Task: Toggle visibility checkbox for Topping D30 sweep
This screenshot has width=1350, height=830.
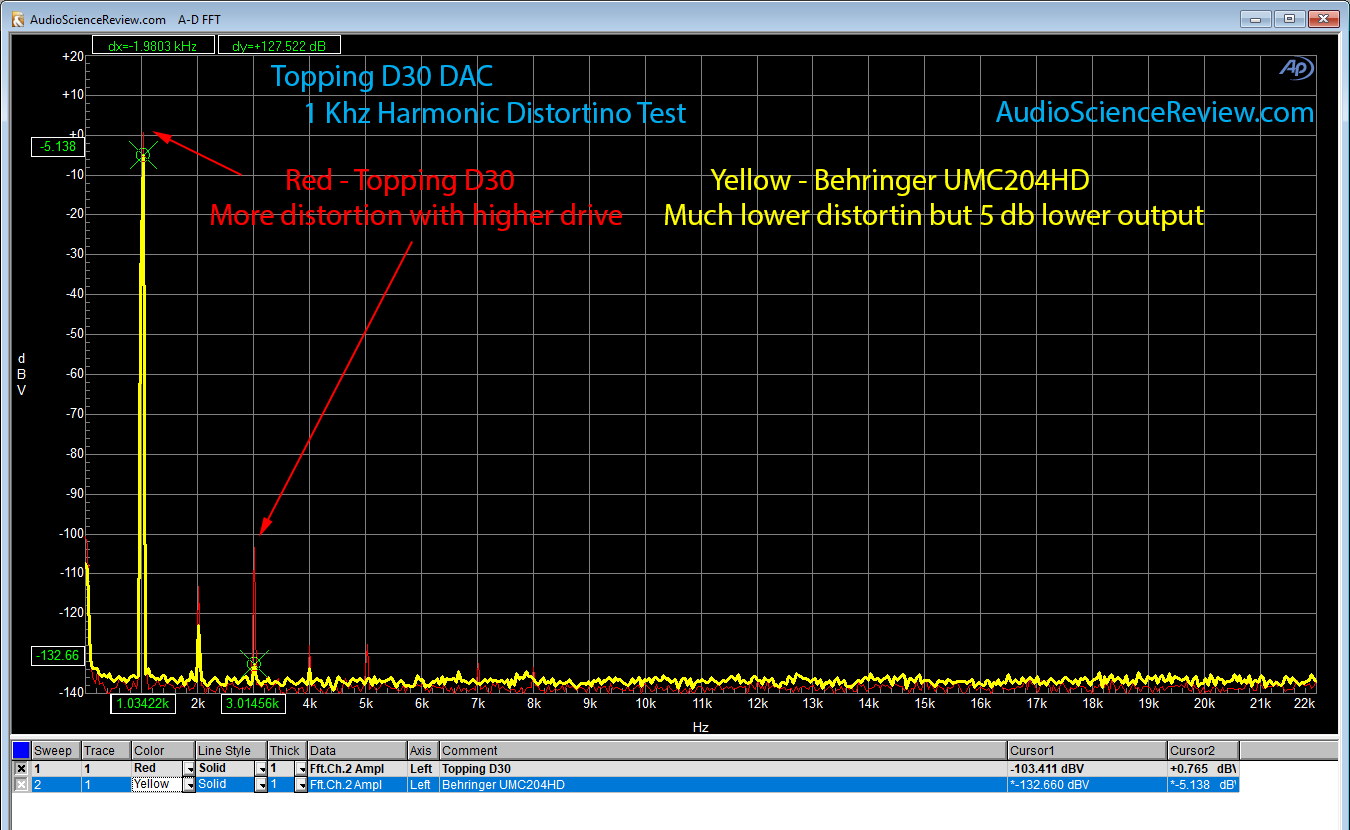Action: (21, 768)
